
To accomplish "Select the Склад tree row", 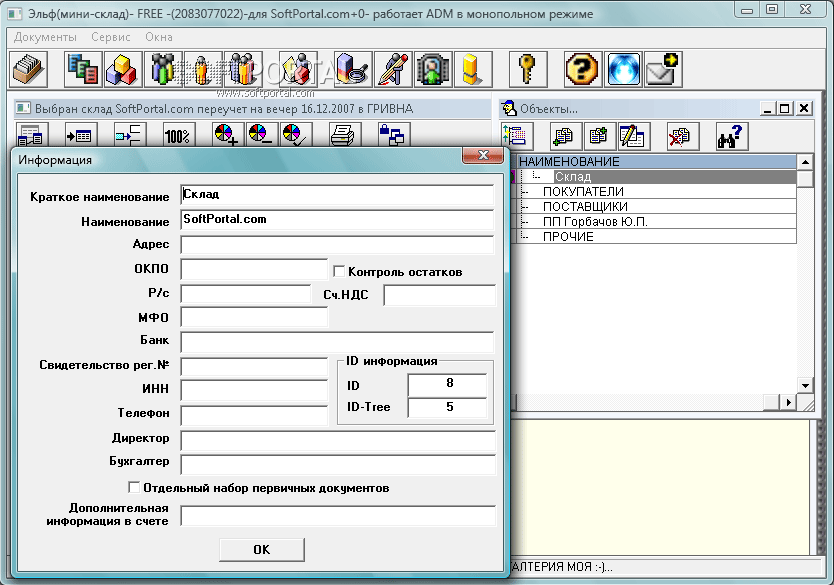I will click(x=656, y=177).
